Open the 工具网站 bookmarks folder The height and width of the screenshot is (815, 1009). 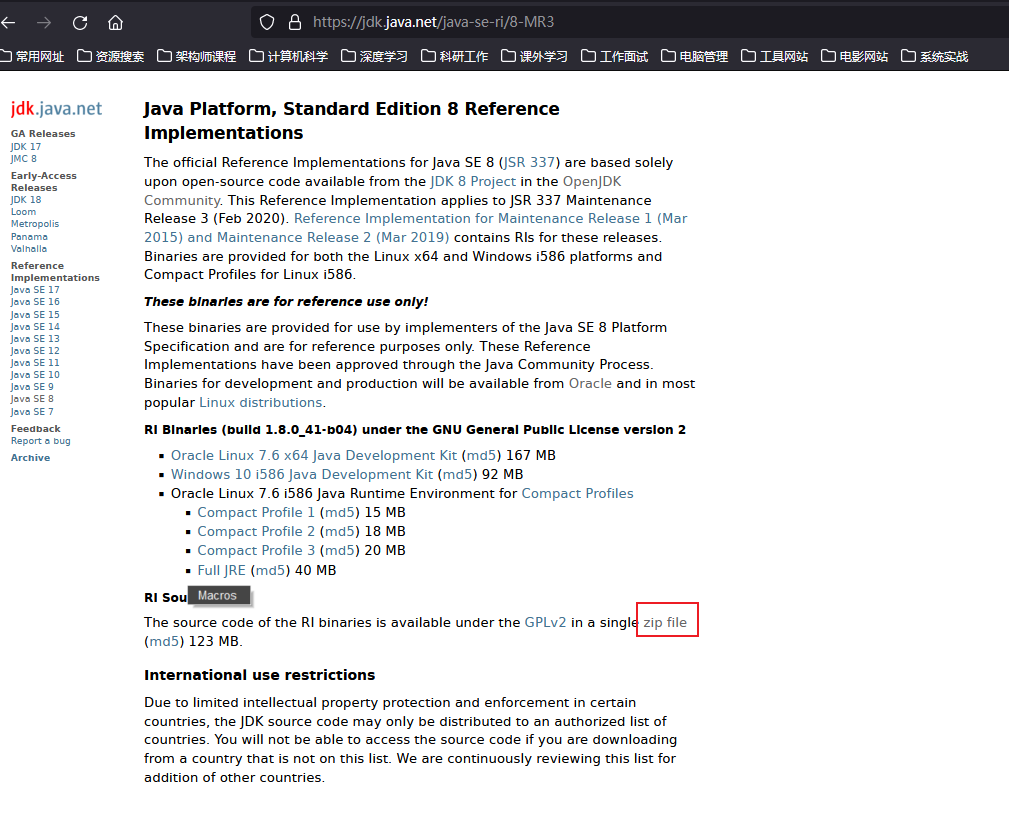click(x=774, y=57)
